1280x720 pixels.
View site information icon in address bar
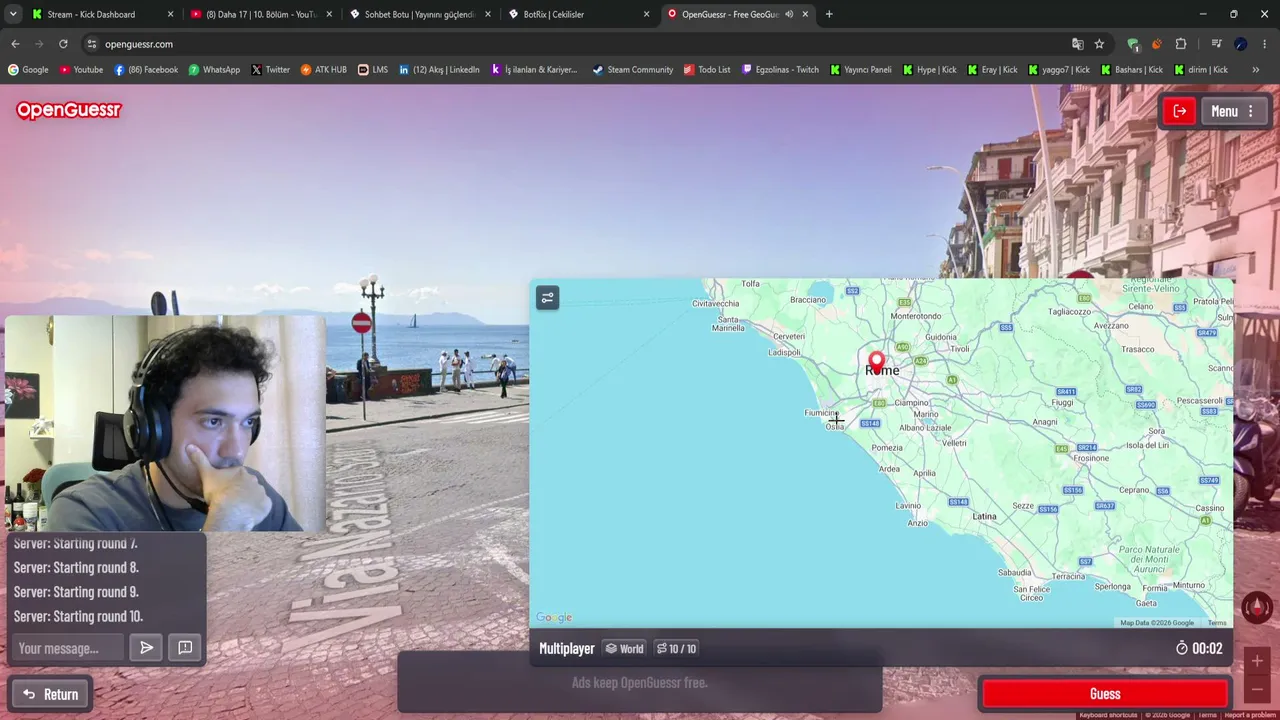point(92,44)
